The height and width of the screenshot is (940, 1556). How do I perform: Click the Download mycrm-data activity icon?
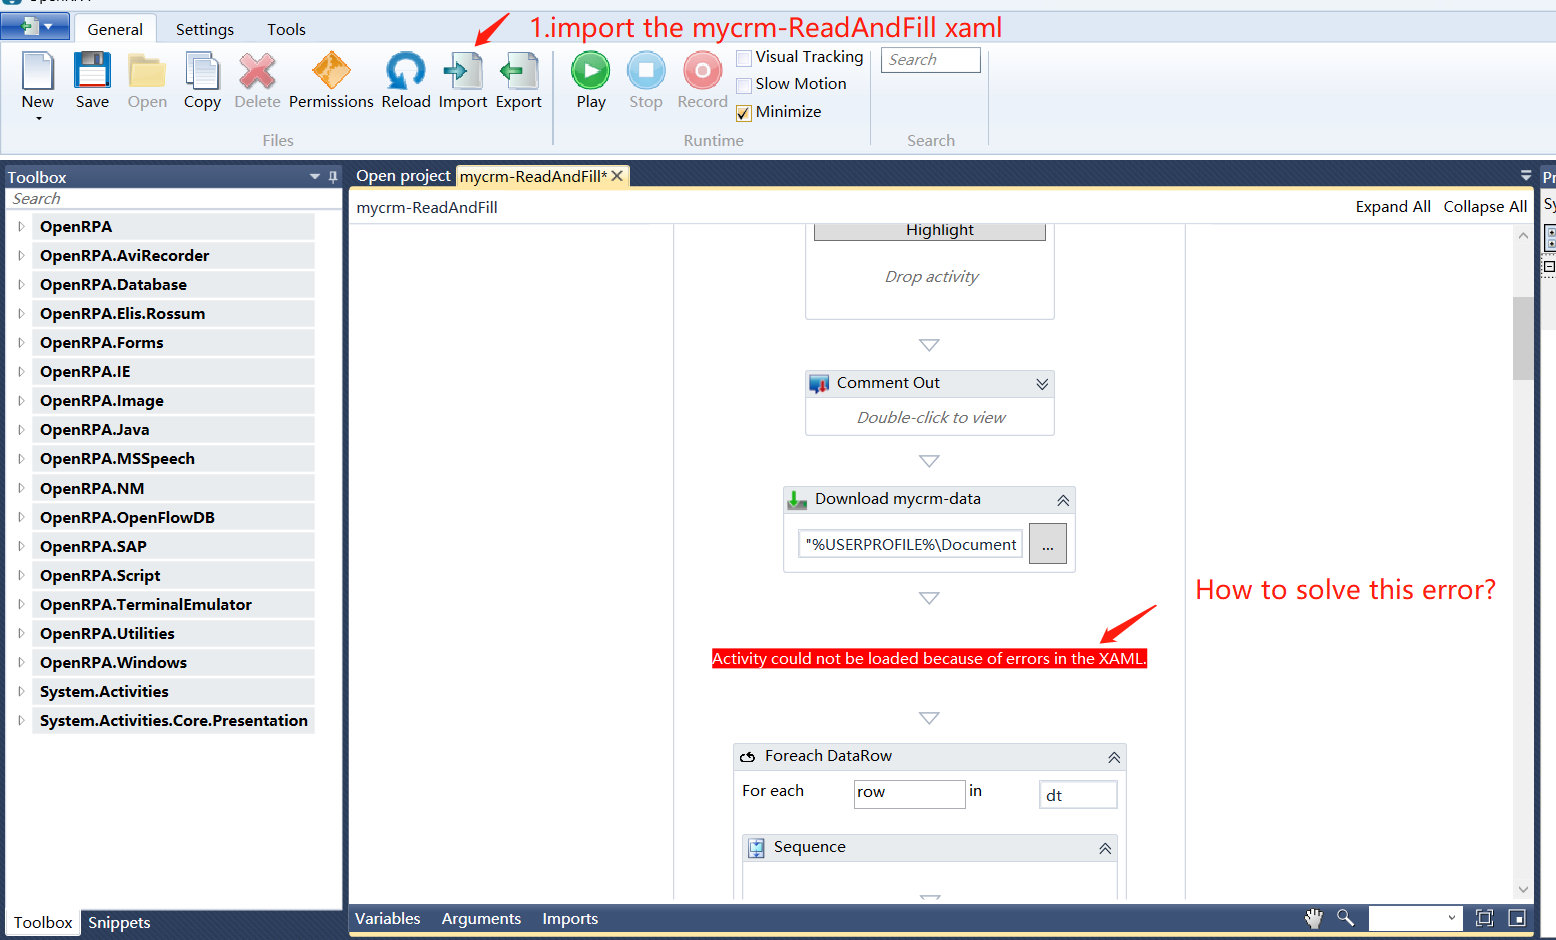point(797,500)
